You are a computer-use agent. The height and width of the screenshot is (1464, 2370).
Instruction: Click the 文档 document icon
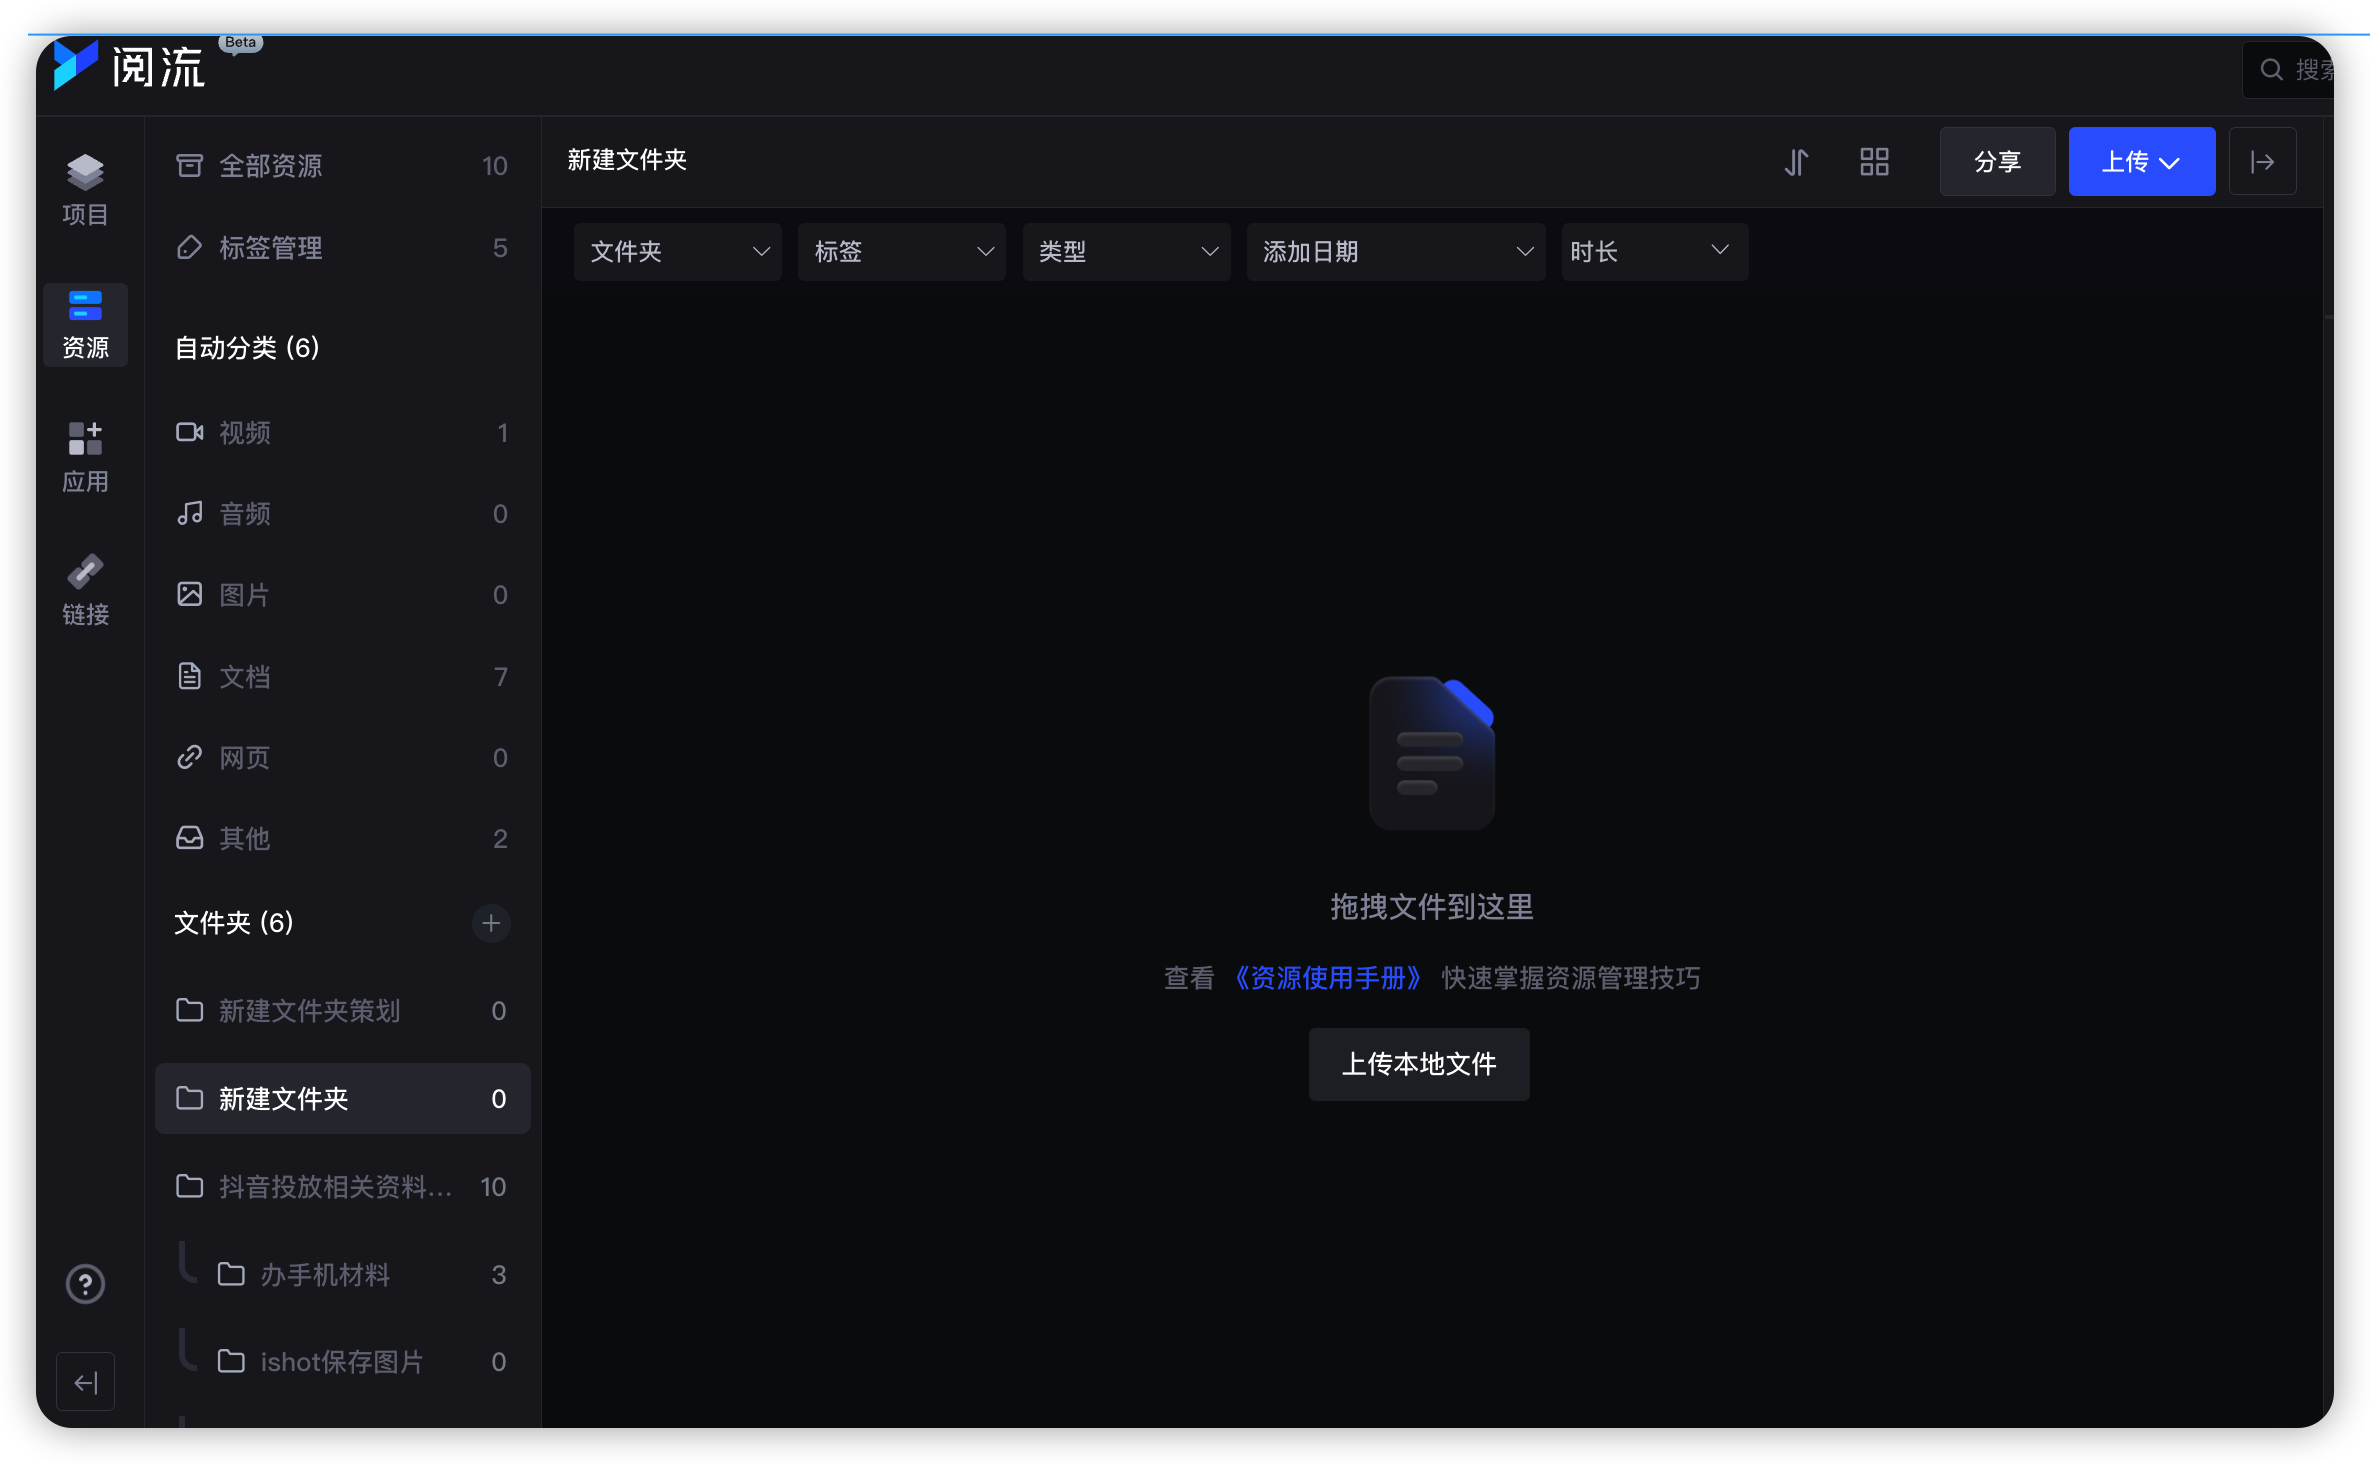pos(189,676)
